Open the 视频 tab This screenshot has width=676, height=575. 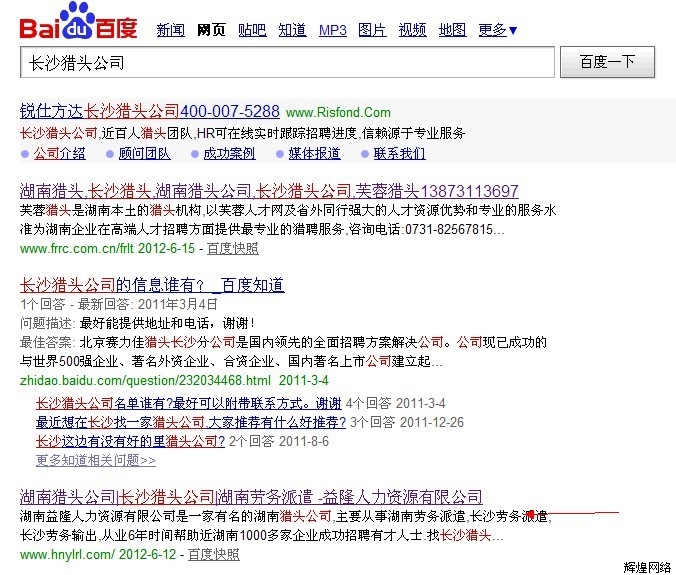click(413, 30)
